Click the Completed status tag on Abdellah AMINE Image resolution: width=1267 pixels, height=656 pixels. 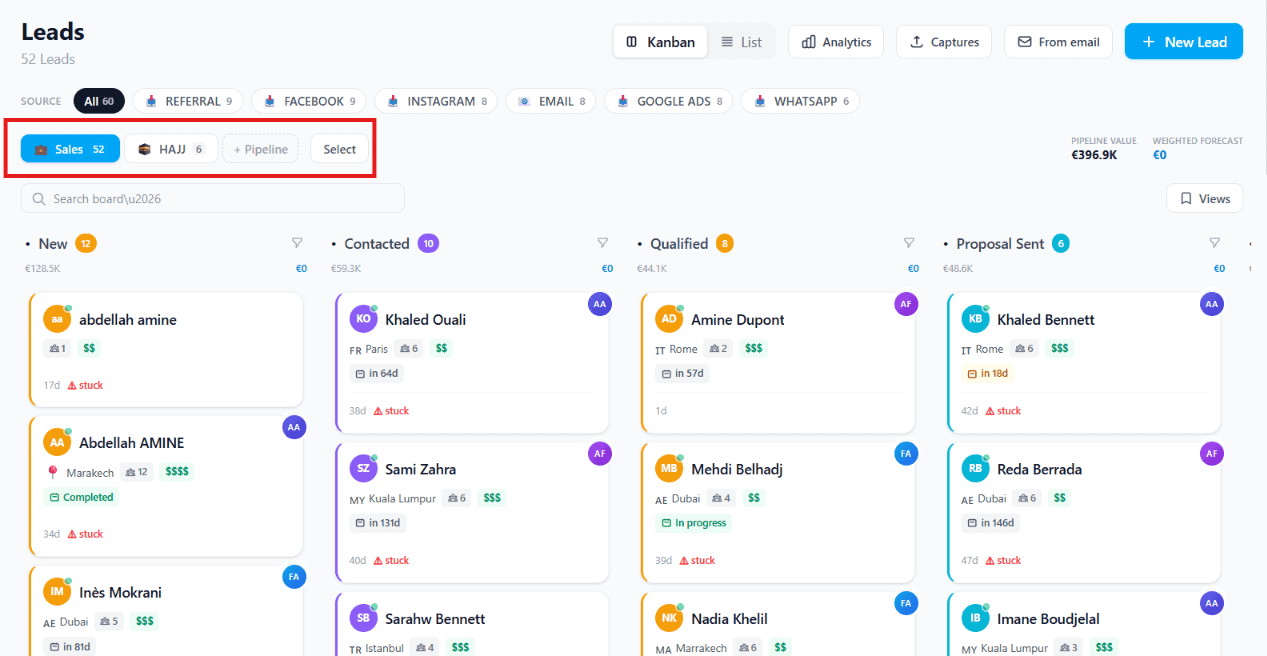[81, 497]
